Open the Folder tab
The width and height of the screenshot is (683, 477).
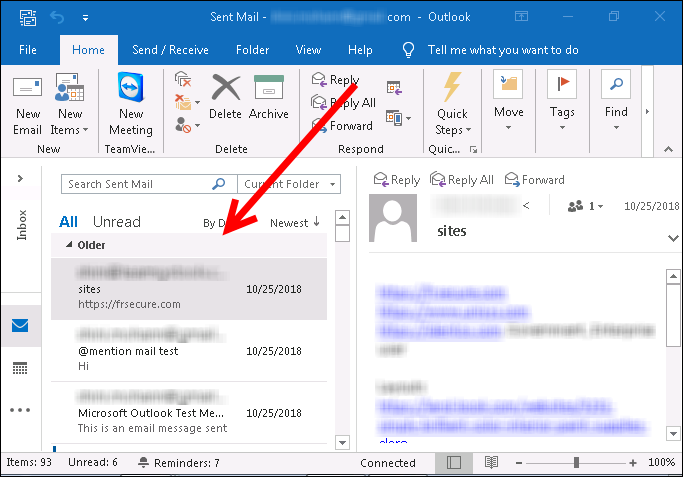point(252,50)
